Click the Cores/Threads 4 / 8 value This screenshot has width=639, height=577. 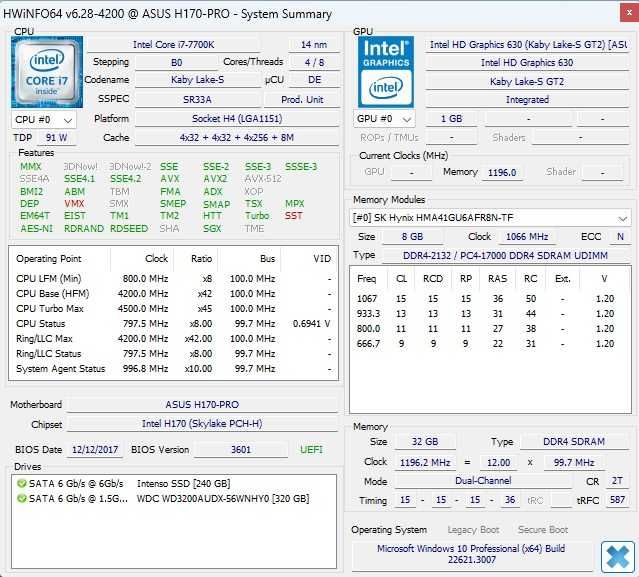[314, 63]
